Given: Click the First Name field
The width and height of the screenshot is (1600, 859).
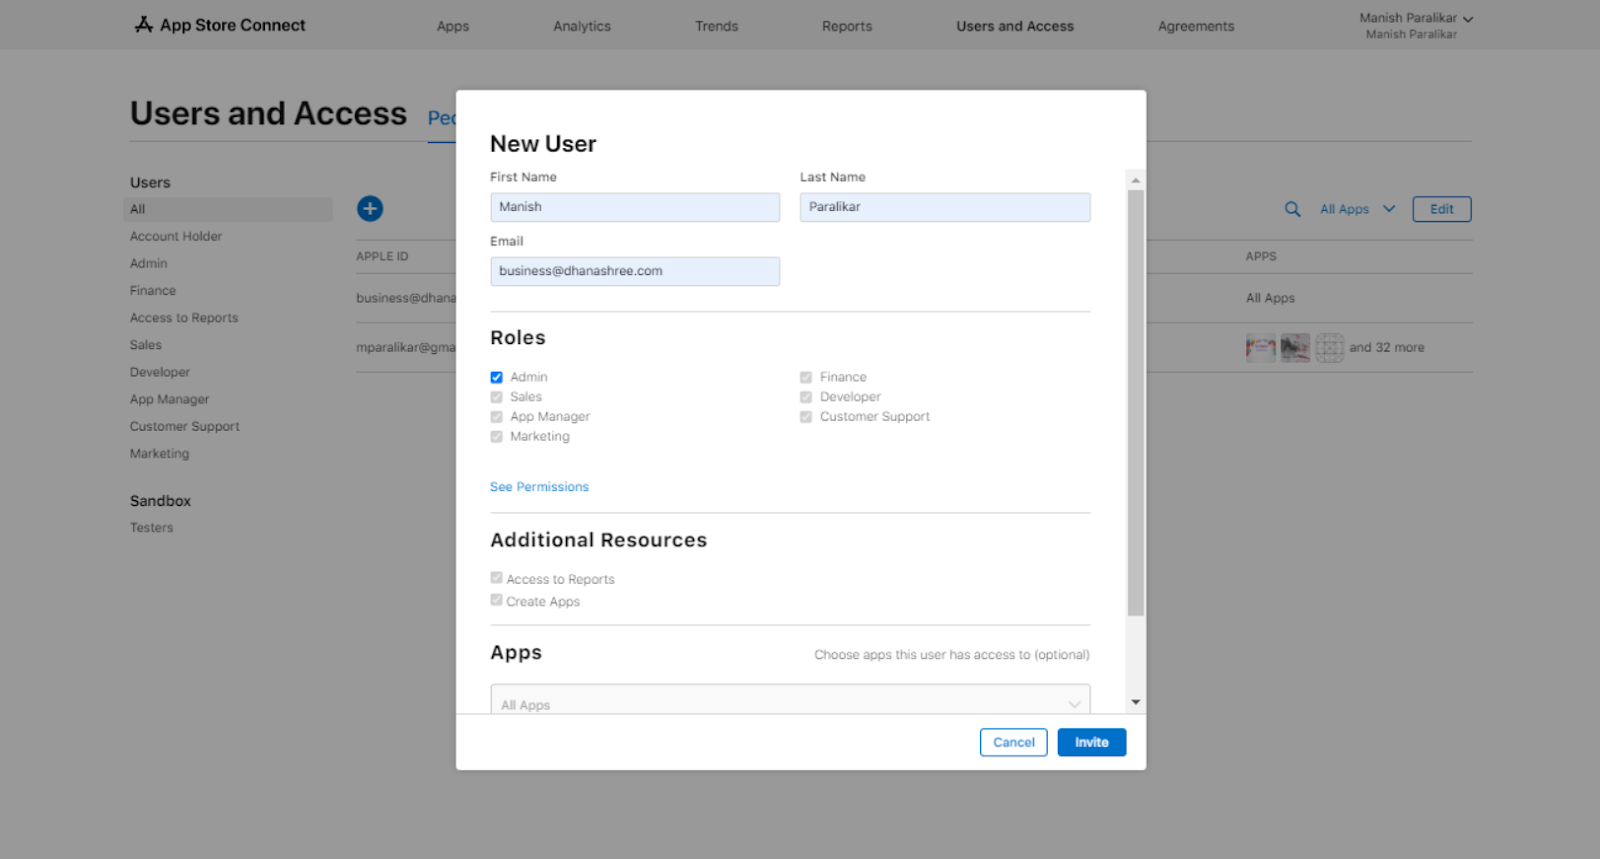Looking at the screenshot, I should (x=635, y=207).
